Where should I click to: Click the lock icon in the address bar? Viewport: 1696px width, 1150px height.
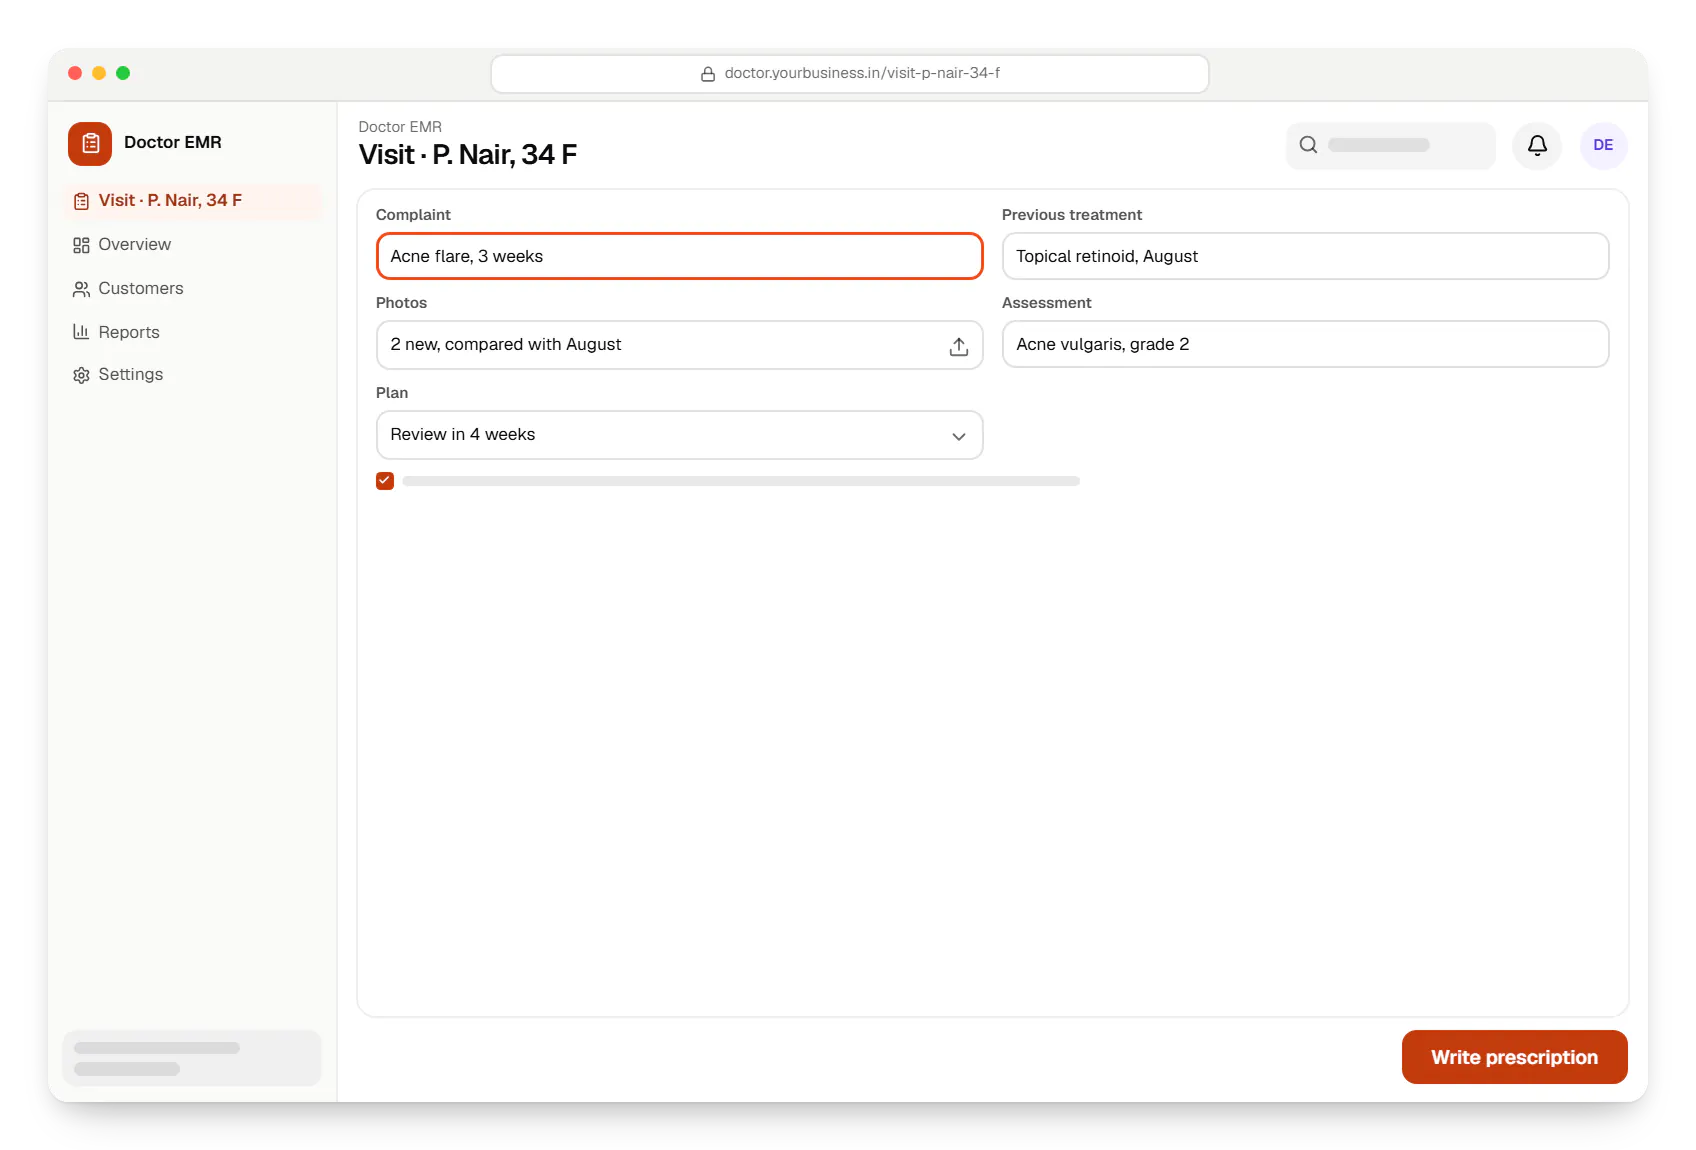click(x=708, y=74)
